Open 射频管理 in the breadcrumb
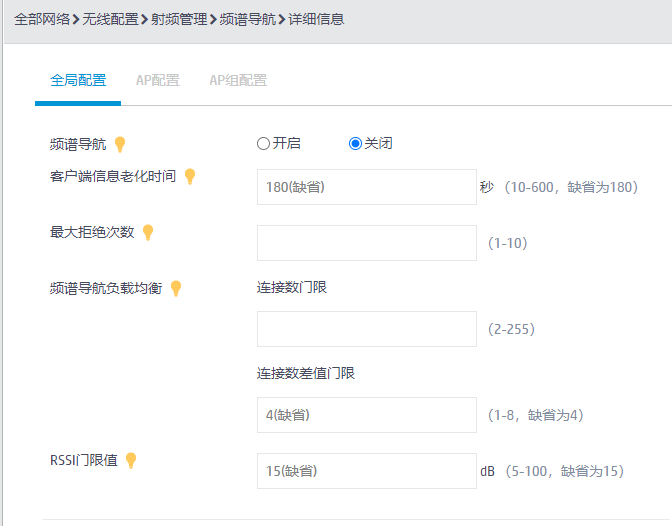Screen dimensions: 672x526 click(x=179, y=19)
